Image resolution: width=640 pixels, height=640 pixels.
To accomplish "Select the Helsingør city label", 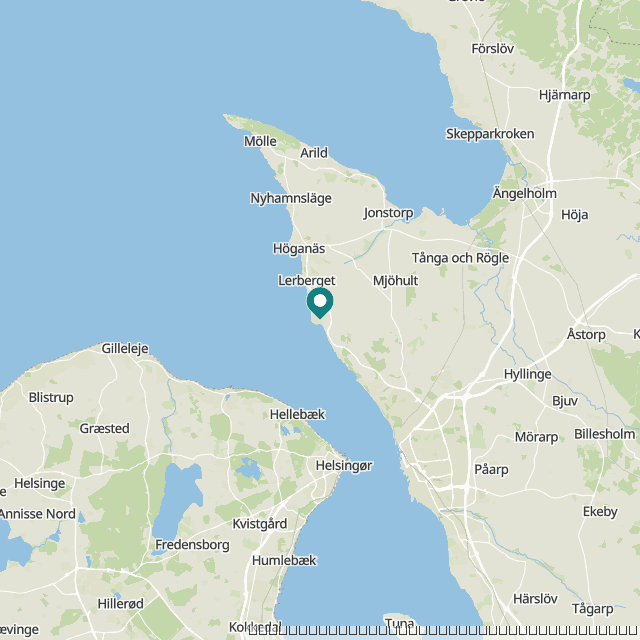I will (x=344, y=466).
